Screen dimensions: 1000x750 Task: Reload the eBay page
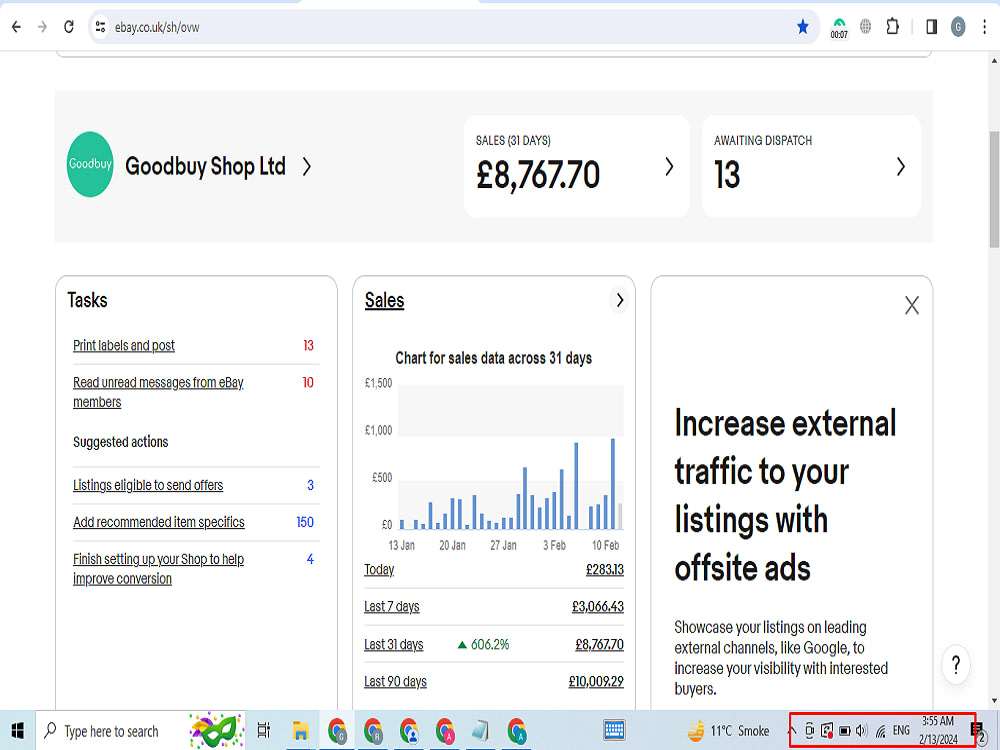69,27
